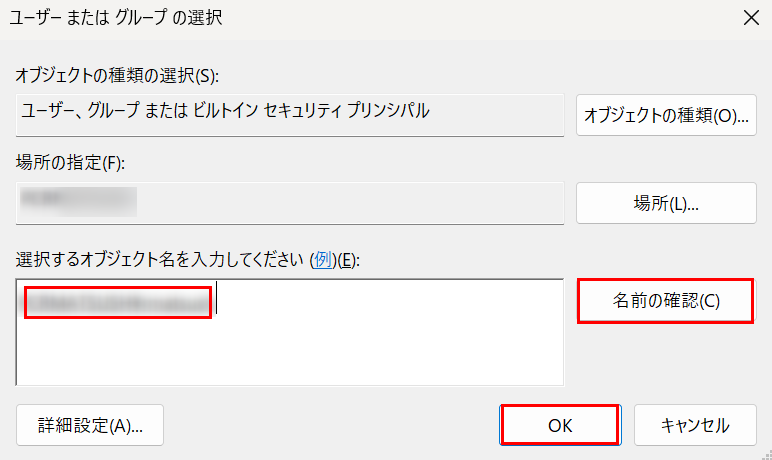Place the cursor right after the entered object name
772x460 pixels.
pyautogui.click(x=215, y=297)
